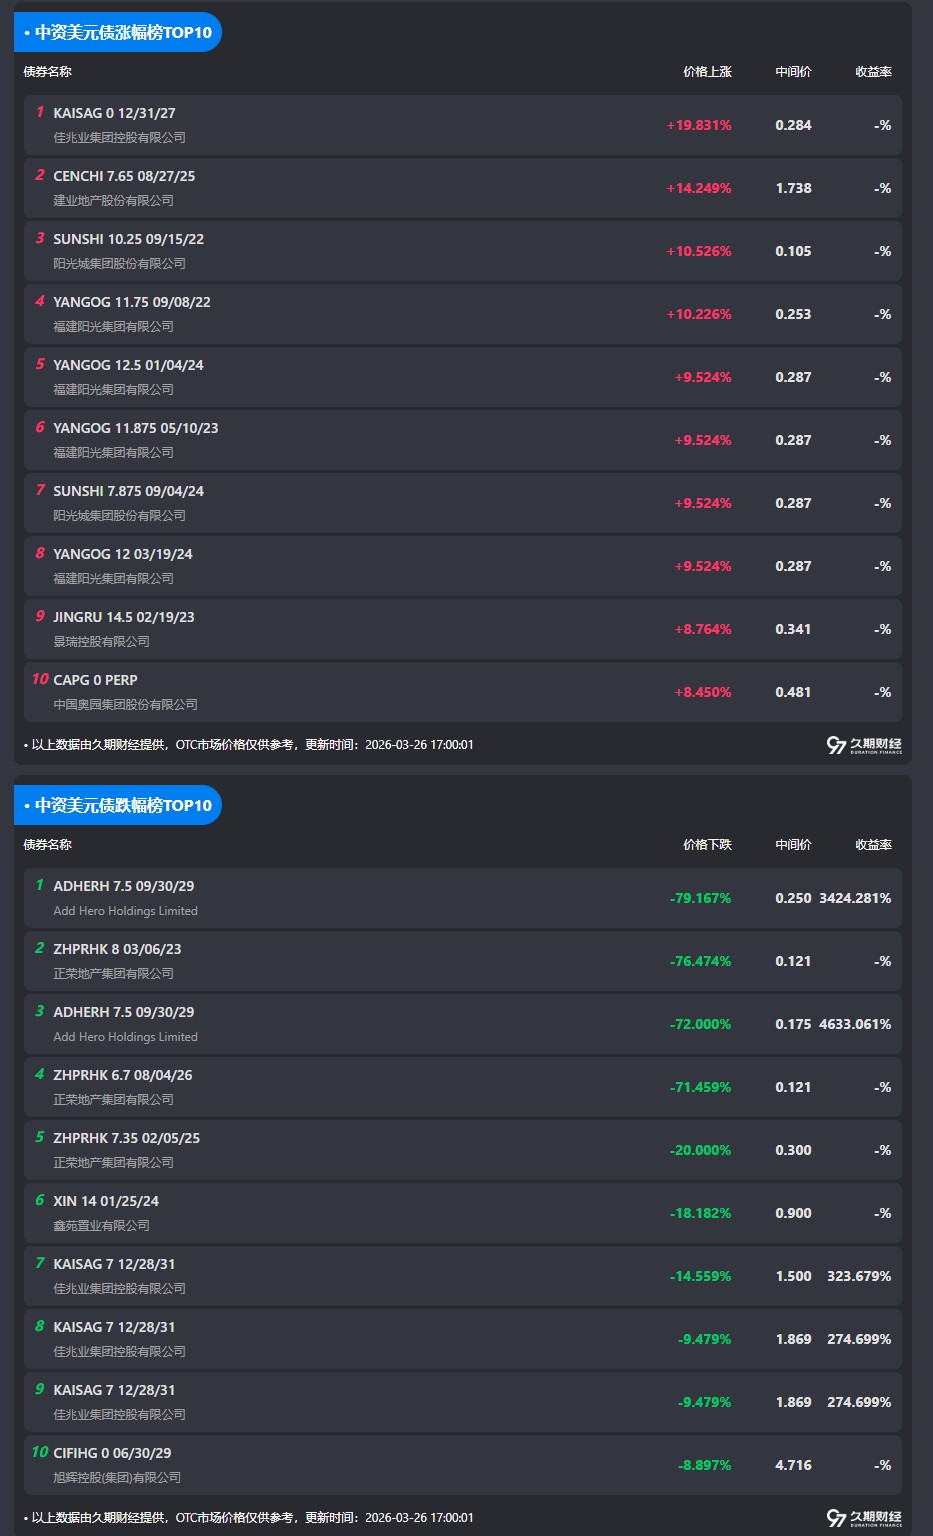The height and width of the screenshot is (1536, 933).
Task: View the YANGOG 12.5 01/04/24 bond details
Action: [x=128, y=365]
